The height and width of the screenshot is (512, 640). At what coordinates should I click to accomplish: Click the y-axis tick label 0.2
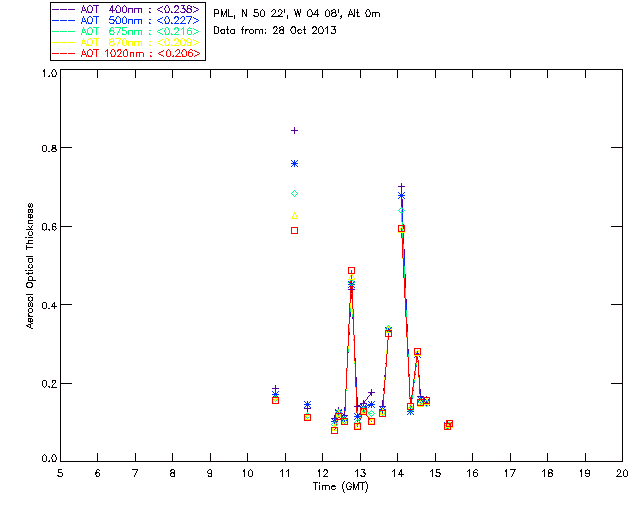coord(49,384)
